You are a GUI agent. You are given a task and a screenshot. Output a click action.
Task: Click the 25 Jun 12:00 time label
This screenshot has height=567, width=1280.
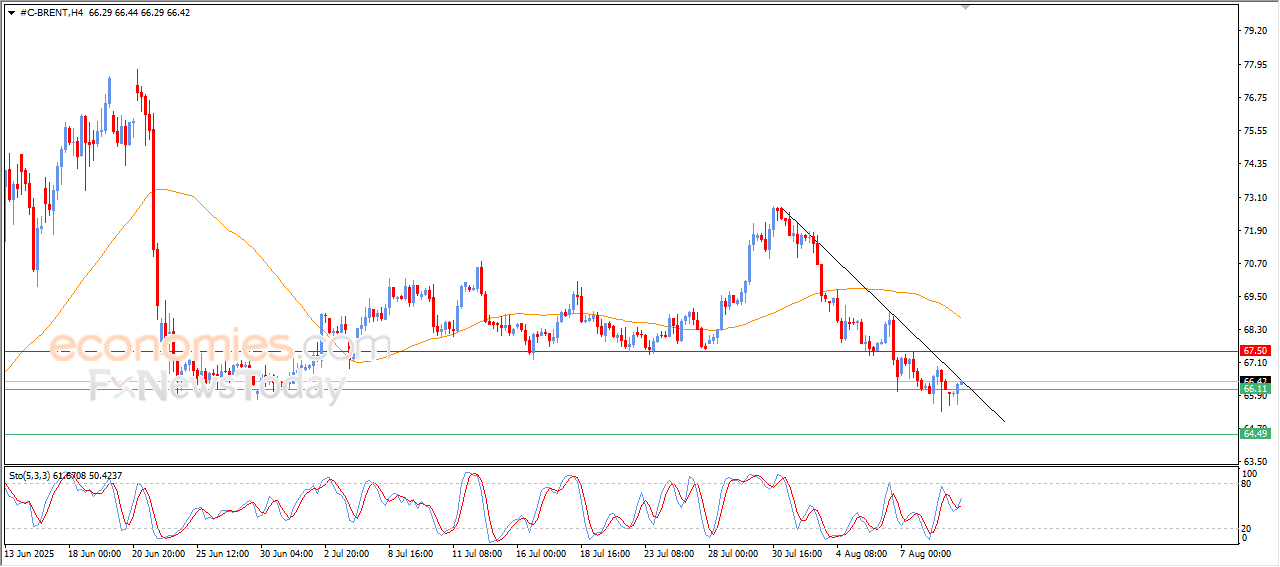coord(223,552)
